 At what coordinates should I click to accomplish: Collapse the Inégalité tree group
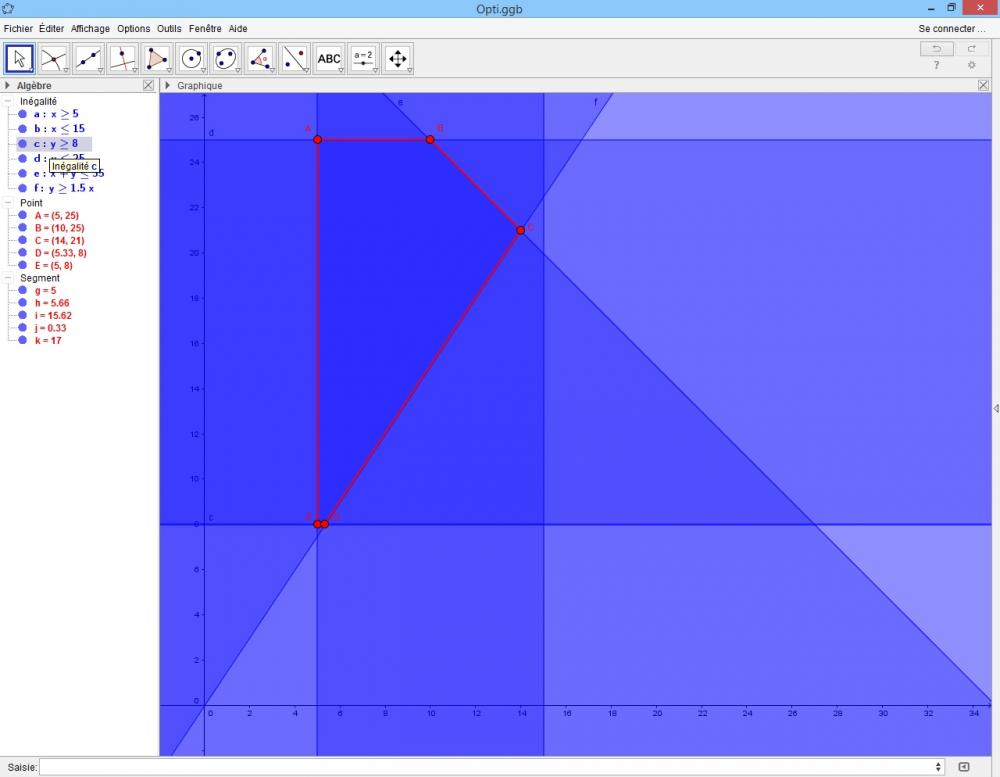(x=8, y=101)
